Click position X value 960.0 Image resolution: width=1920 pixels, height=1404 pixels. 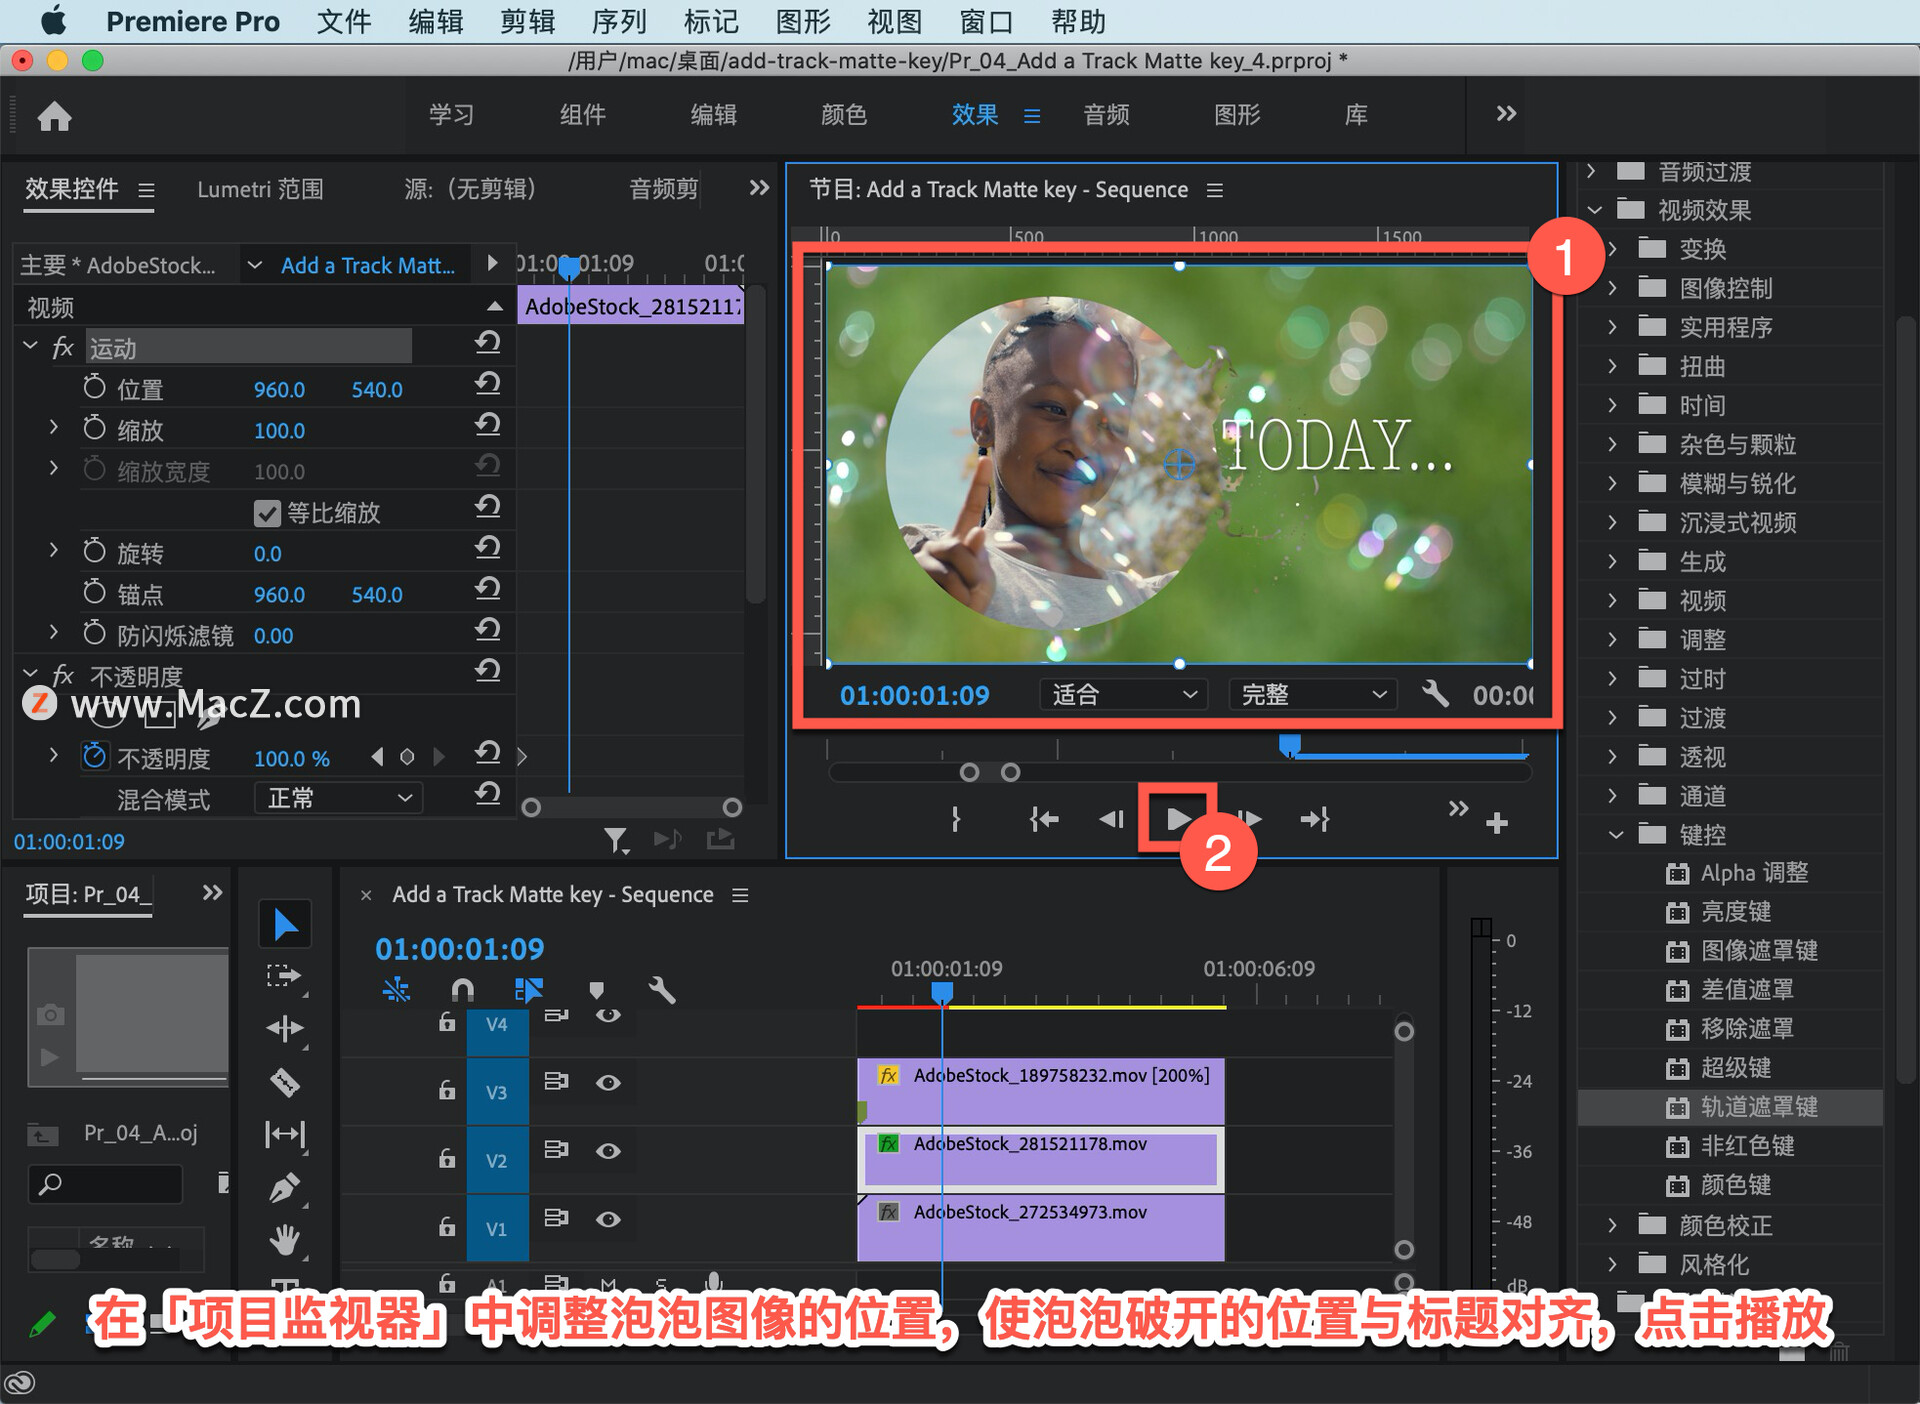click(279, 390)
